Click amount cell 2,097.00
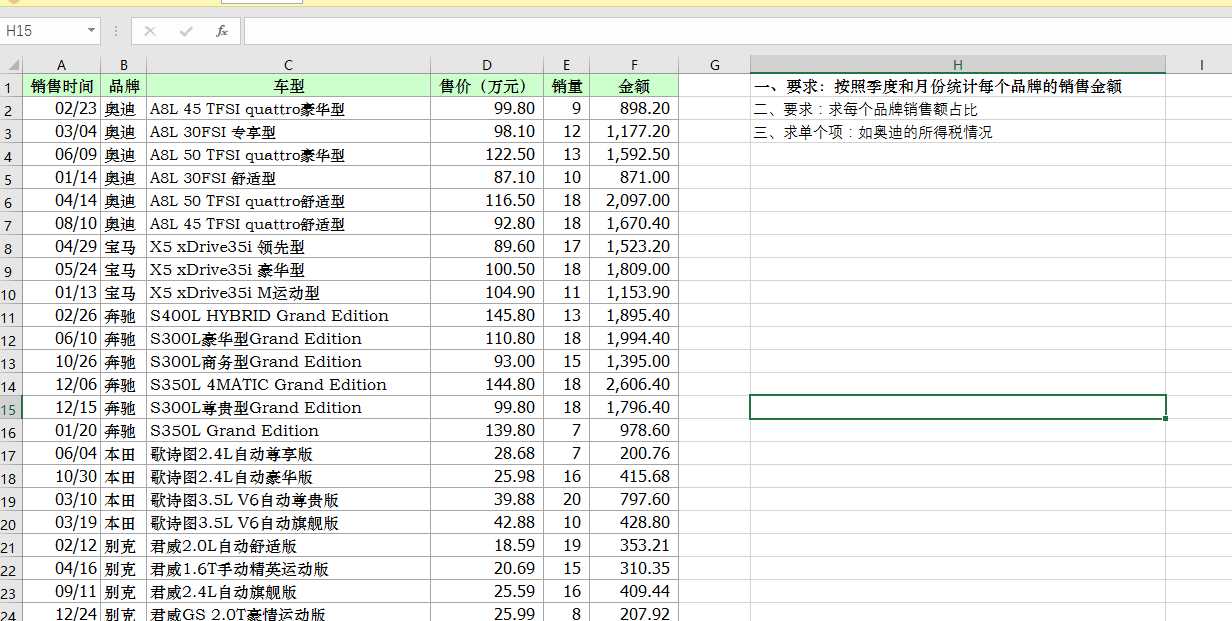This screenshot has height=621, width=1232. pos(633,201)
